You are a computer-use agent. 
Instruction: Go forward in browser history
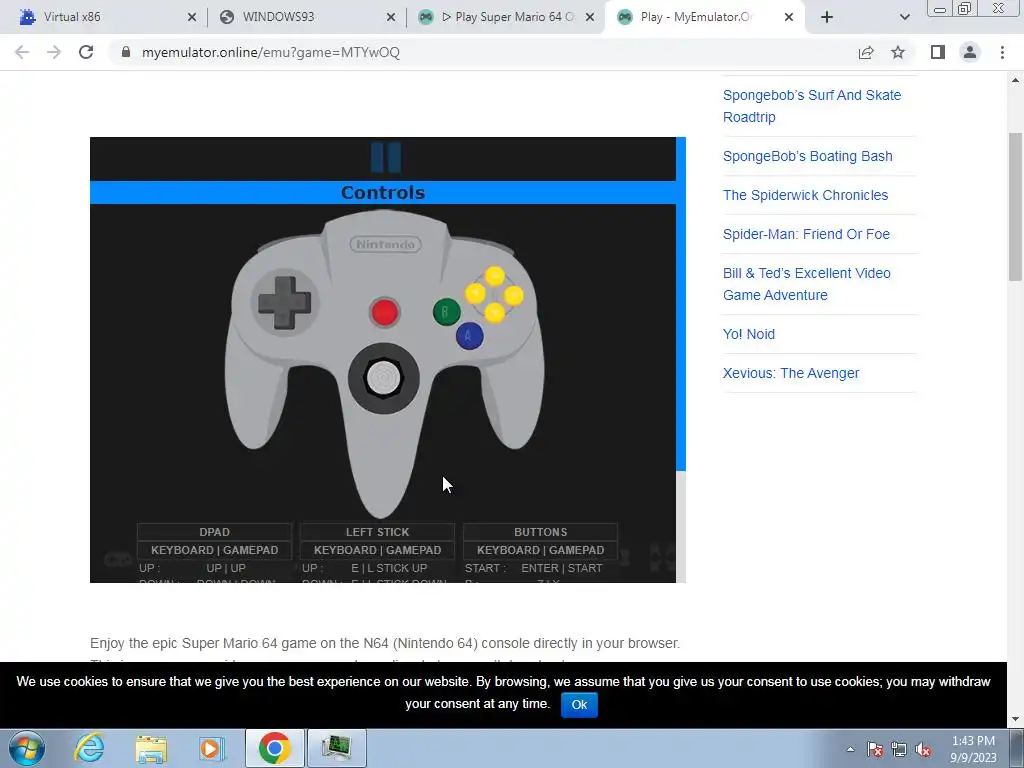coord(54,52)
